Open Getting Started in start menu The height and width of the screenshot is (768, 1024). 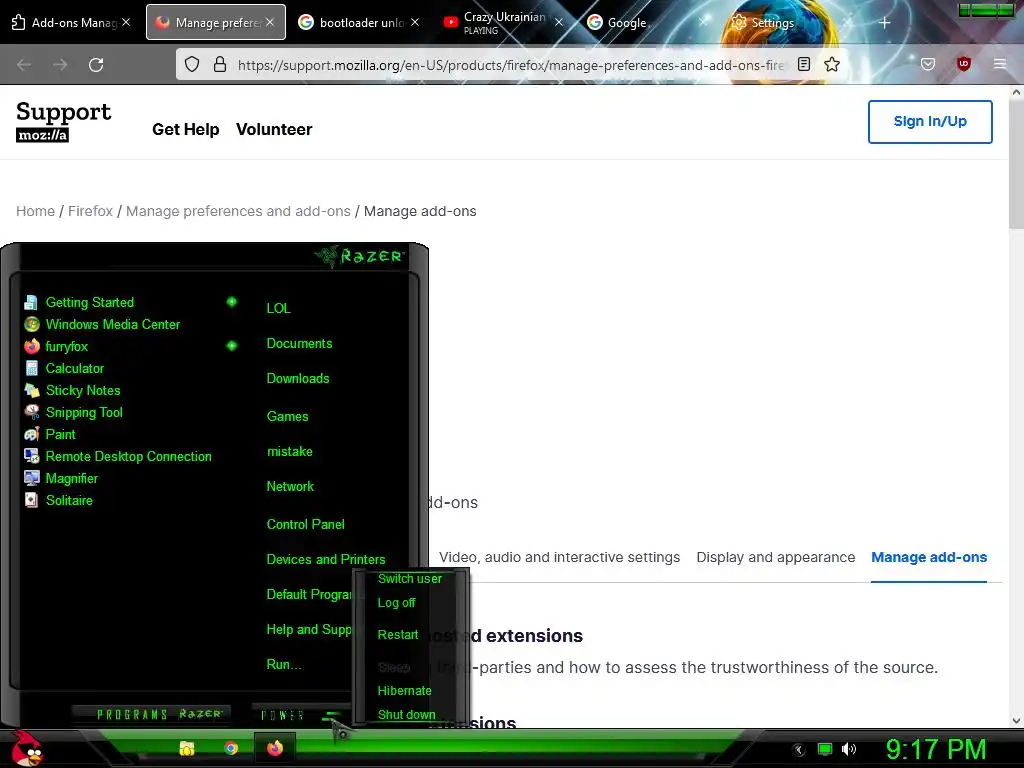coord(89,302)
